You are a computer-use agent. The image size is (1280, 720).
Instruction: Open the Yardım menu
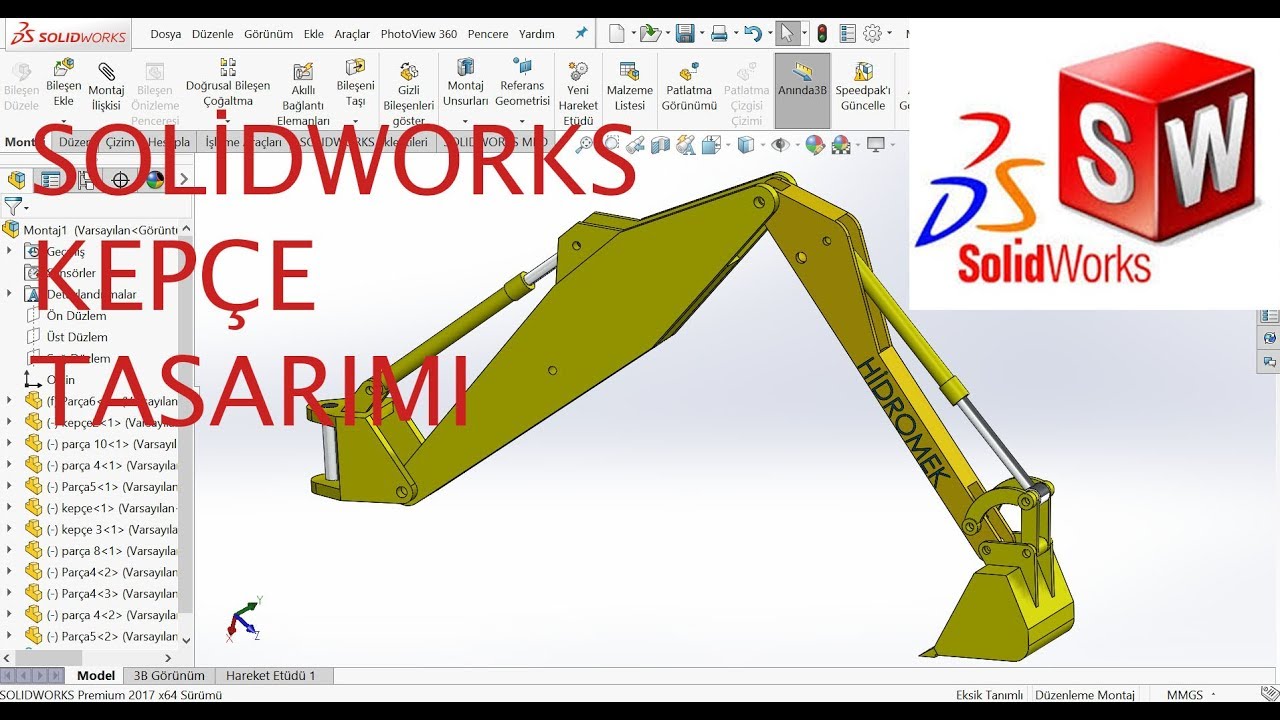pos(537,34)
